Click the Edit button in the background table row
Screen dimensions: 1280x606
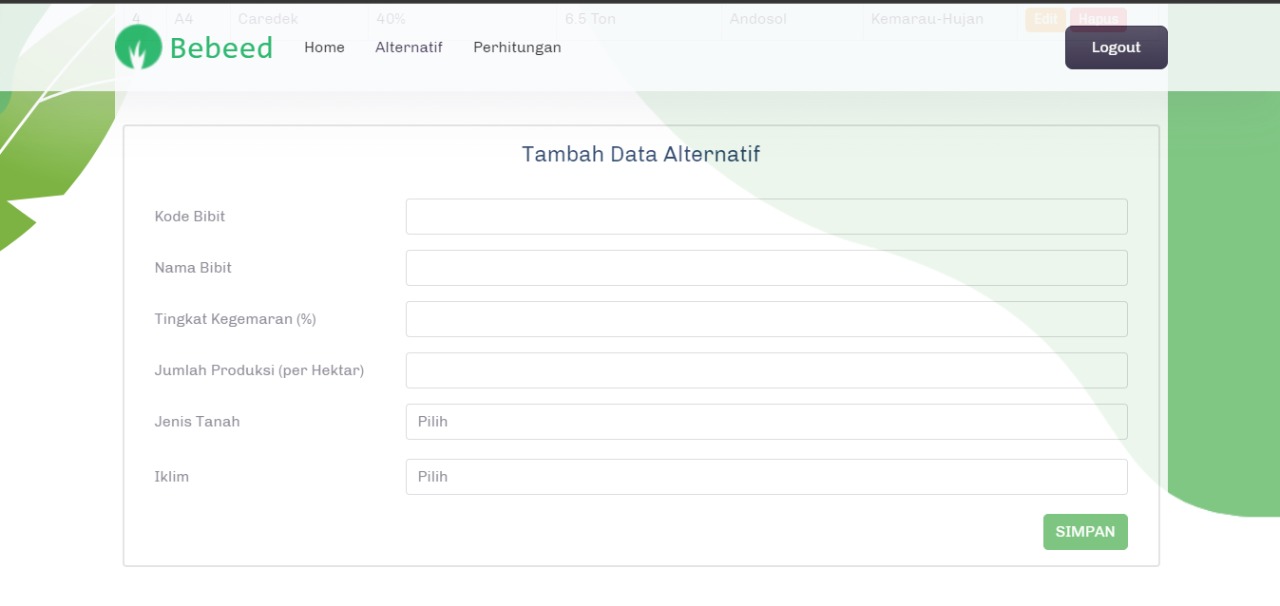click(x=1045, y=18)
